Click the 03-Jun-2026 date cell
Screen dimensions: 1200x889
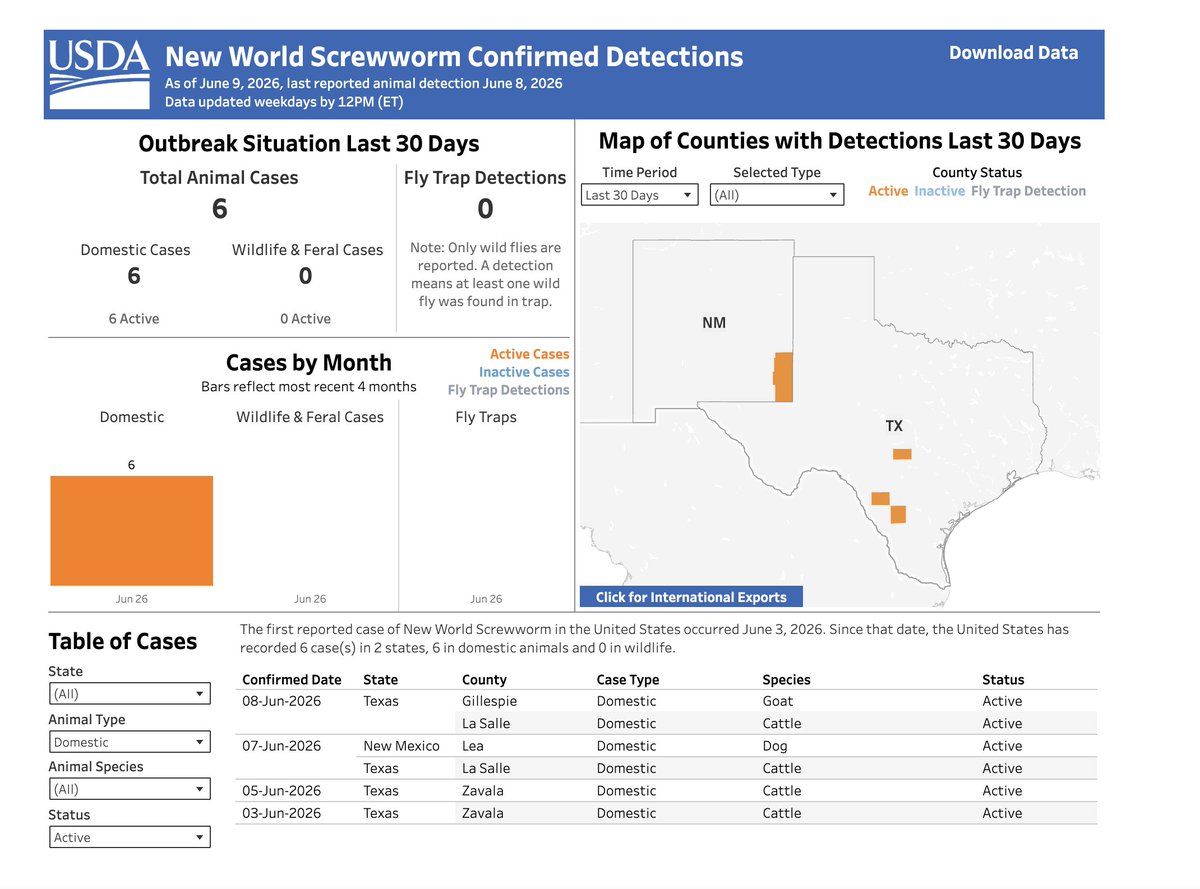tap(282, 813)
